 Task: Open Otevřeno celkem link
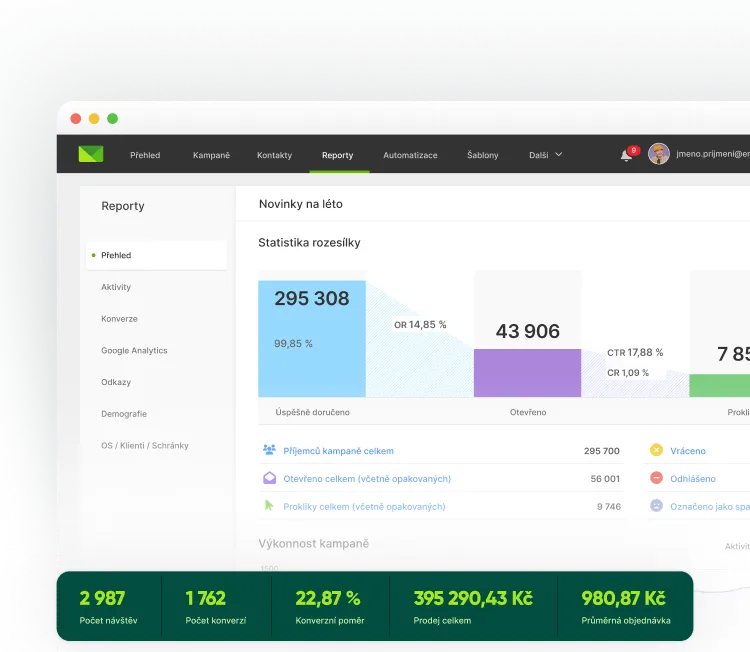(367, 479)
